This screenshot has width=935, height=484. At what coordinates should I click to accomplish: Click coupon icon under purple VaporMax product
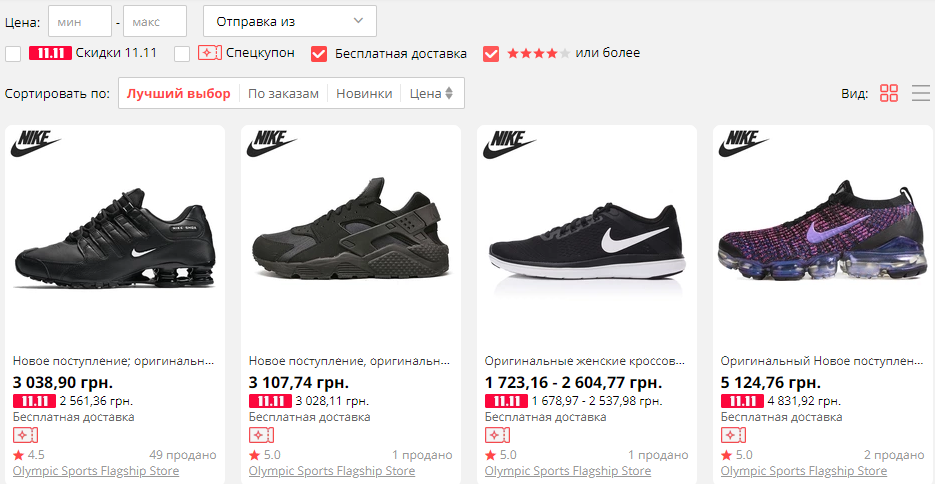point(733,435)
